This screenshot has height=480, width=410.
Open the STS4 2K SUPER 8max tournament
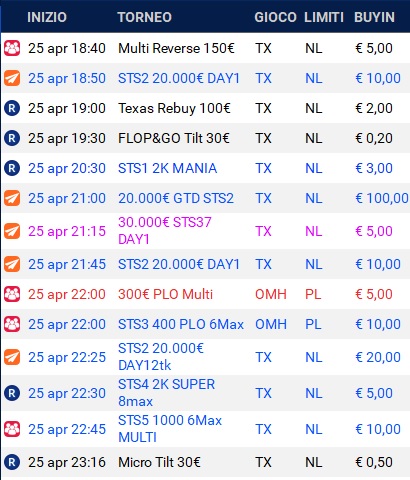(167, 393)
